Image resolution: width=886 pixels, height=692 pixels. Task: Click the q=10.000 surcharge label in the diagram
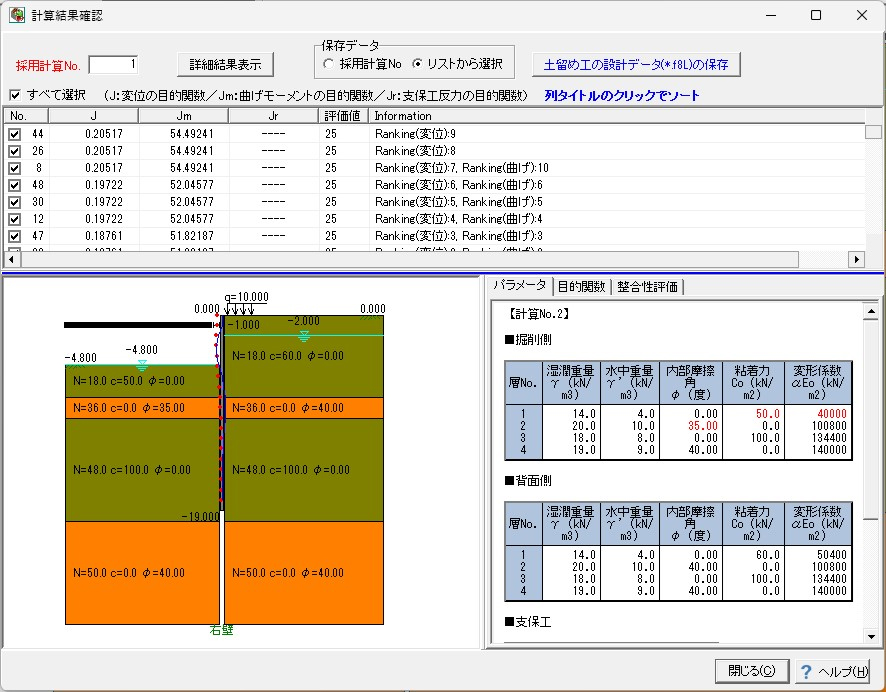point(246,297)
